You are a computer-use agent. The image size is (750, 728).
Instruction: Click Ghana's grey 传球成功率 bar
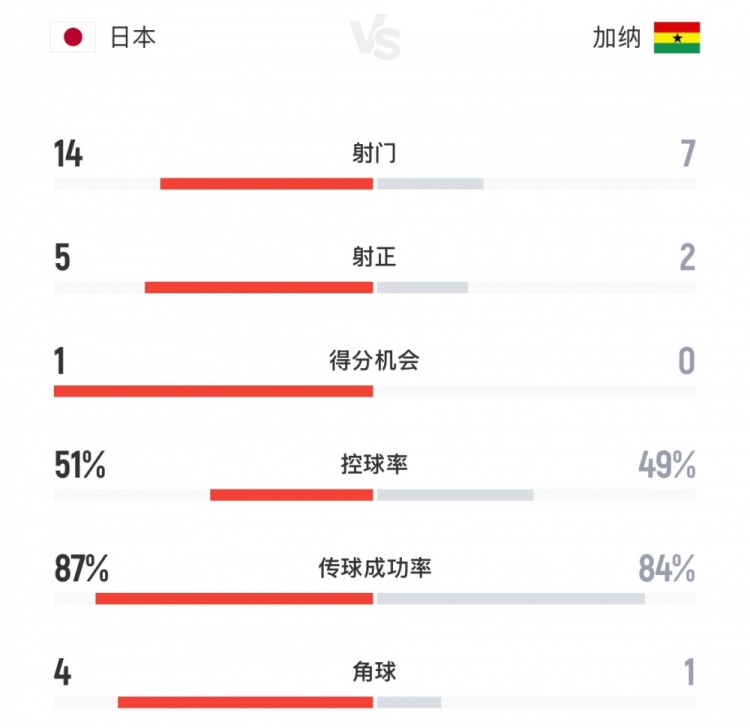coord(510,599)
